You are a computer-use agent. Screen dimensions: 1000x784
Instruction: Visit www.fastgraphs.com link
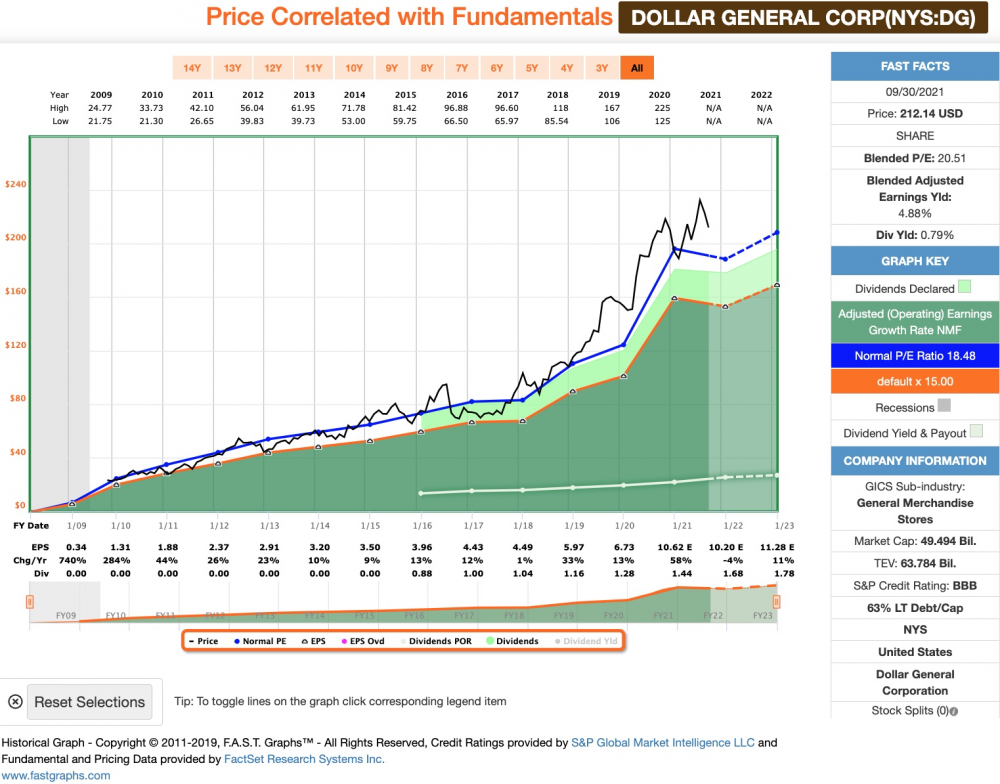55,776
